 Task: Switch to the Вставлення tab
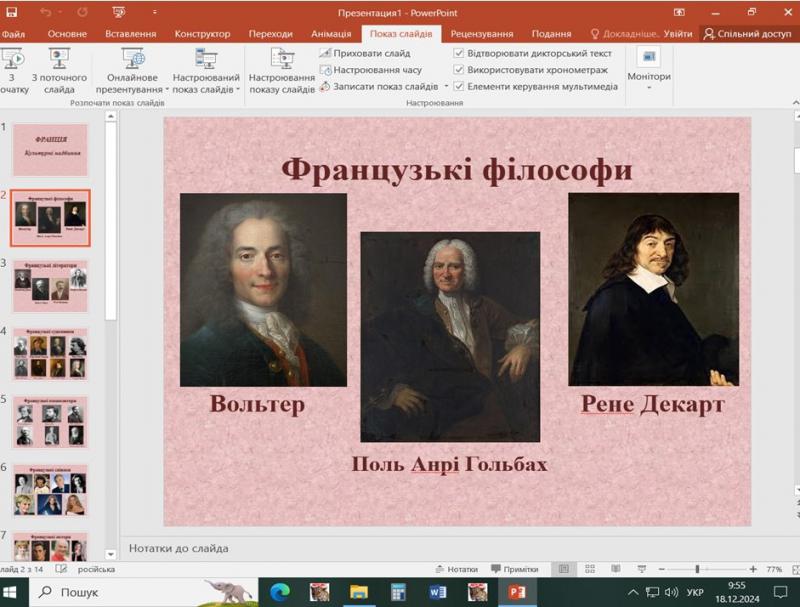[x=131, y=34]
